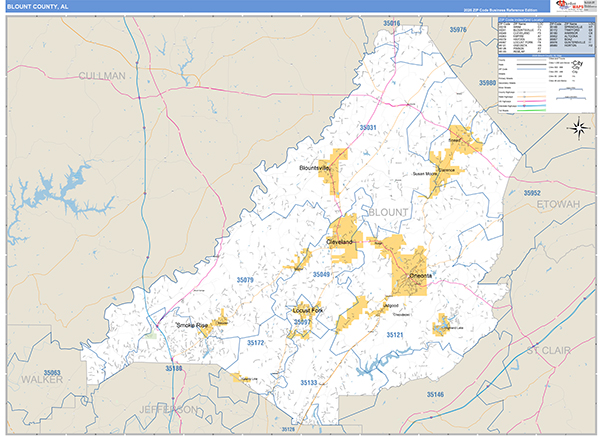600x436 pixels.
Task: Click the Smoke Rise community label
Action: point(192,325)
